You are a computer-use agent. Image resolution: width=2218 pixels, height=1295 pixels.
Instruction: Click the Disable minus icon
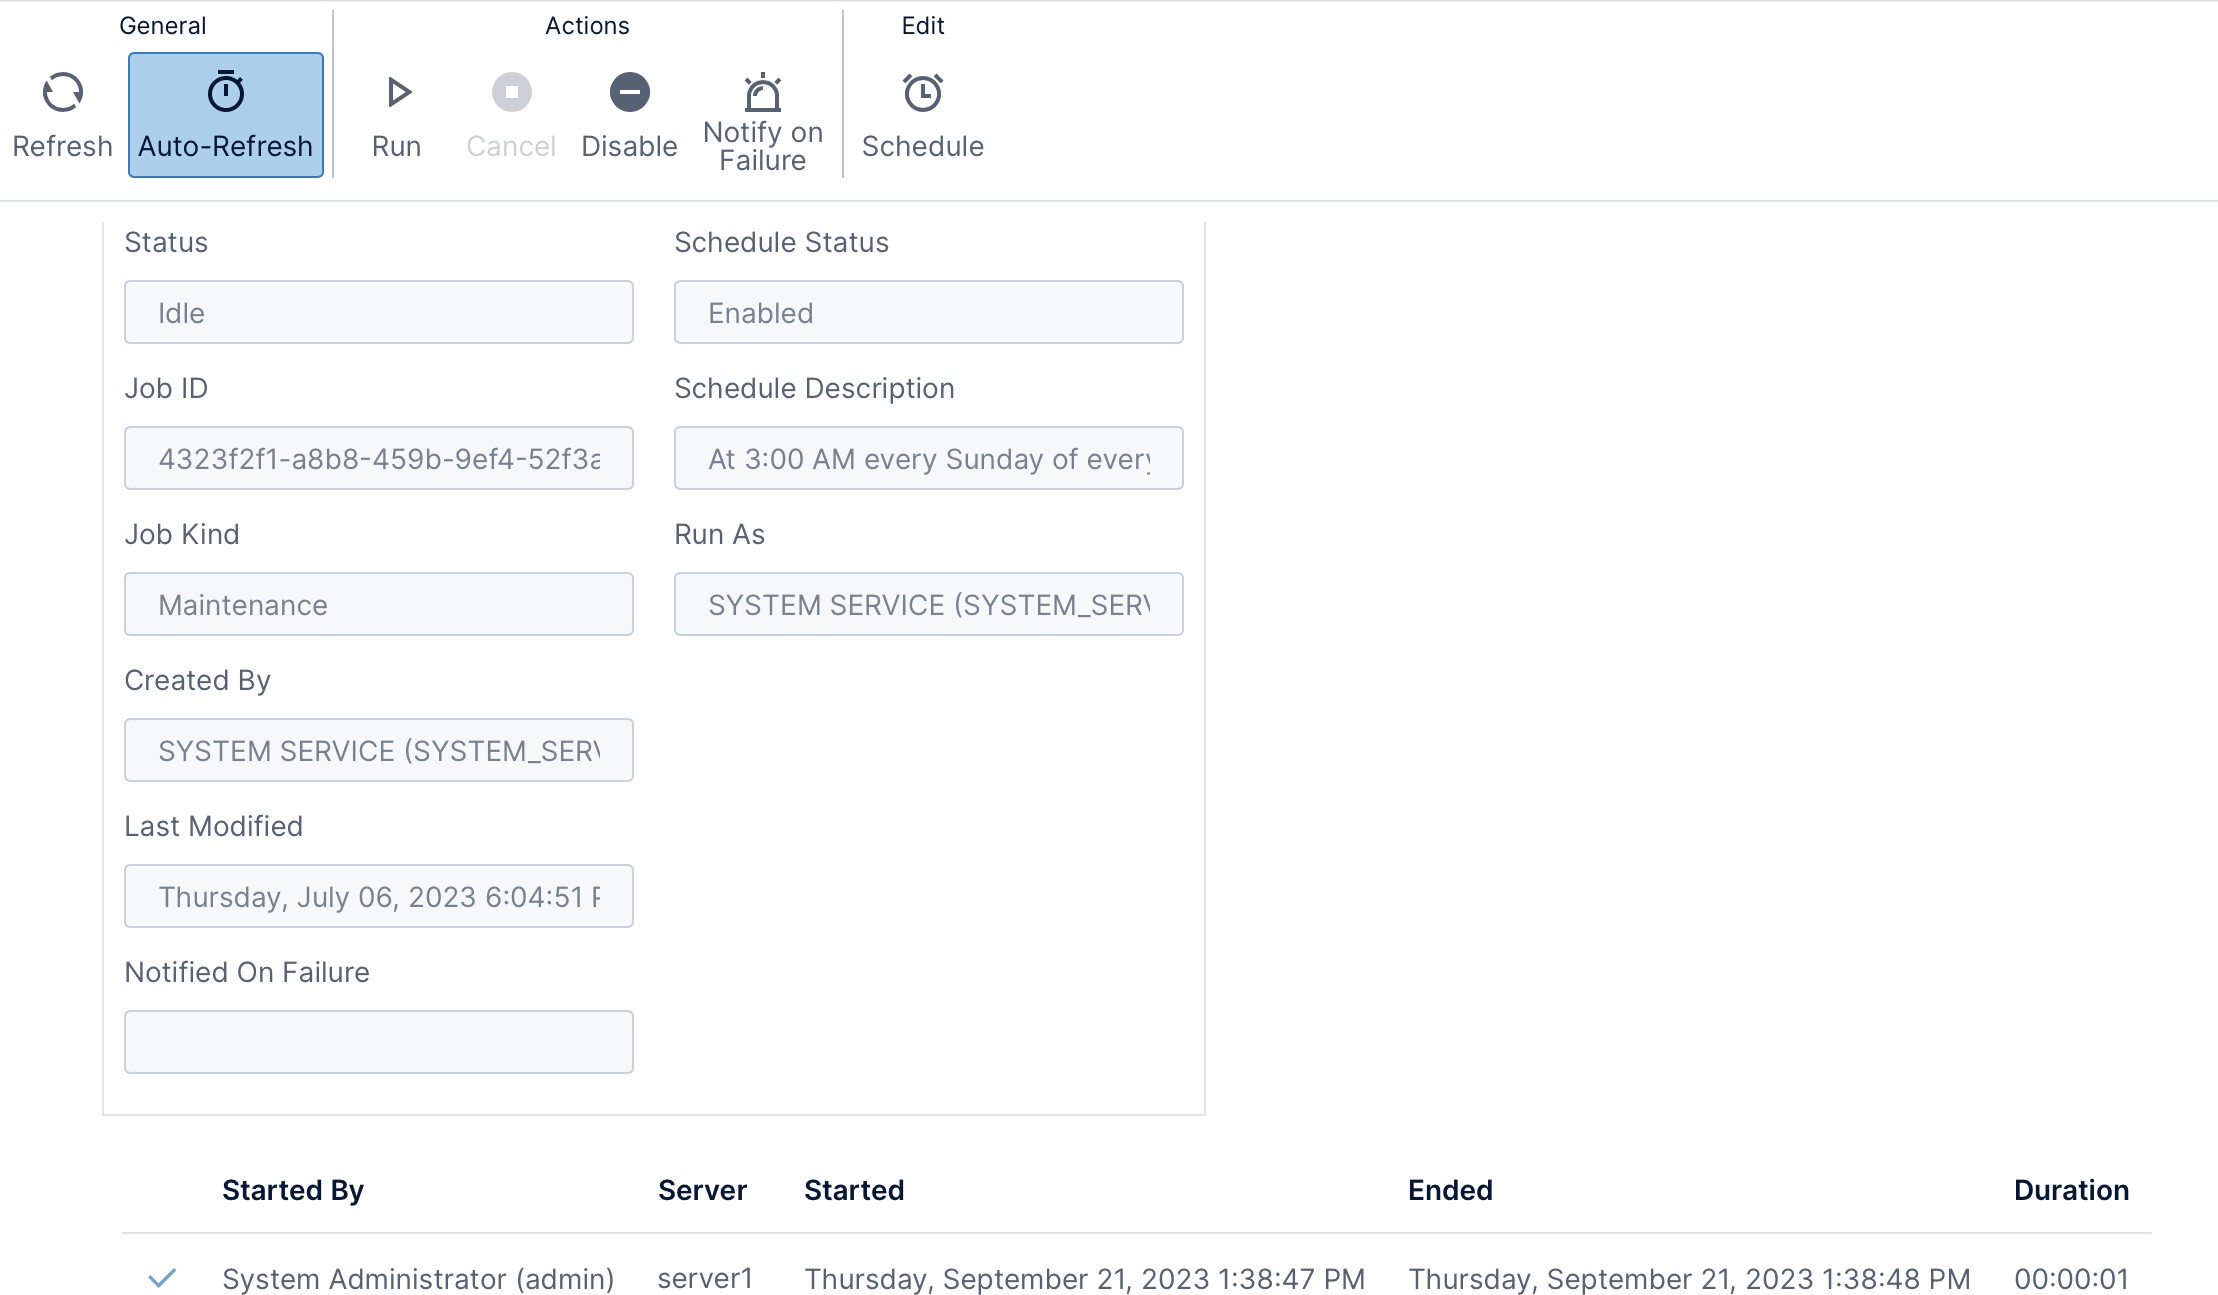point(628,91)
